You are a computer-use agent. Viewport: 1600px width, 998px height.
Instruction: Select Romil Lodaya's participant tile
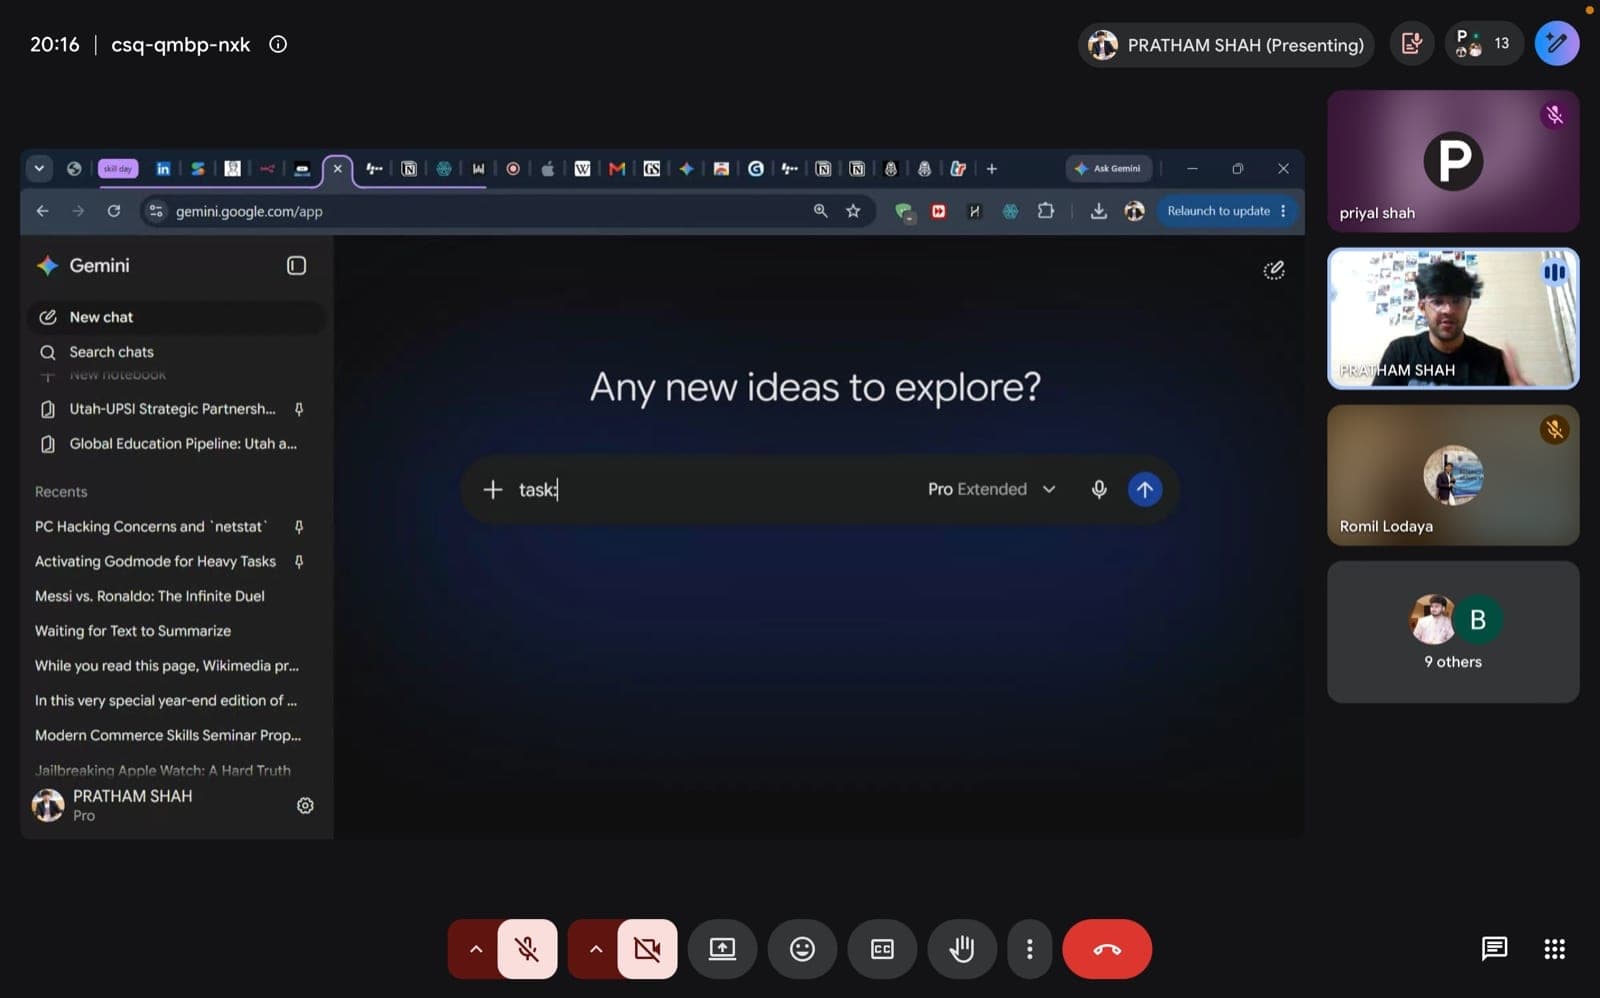coord(1453,475)
